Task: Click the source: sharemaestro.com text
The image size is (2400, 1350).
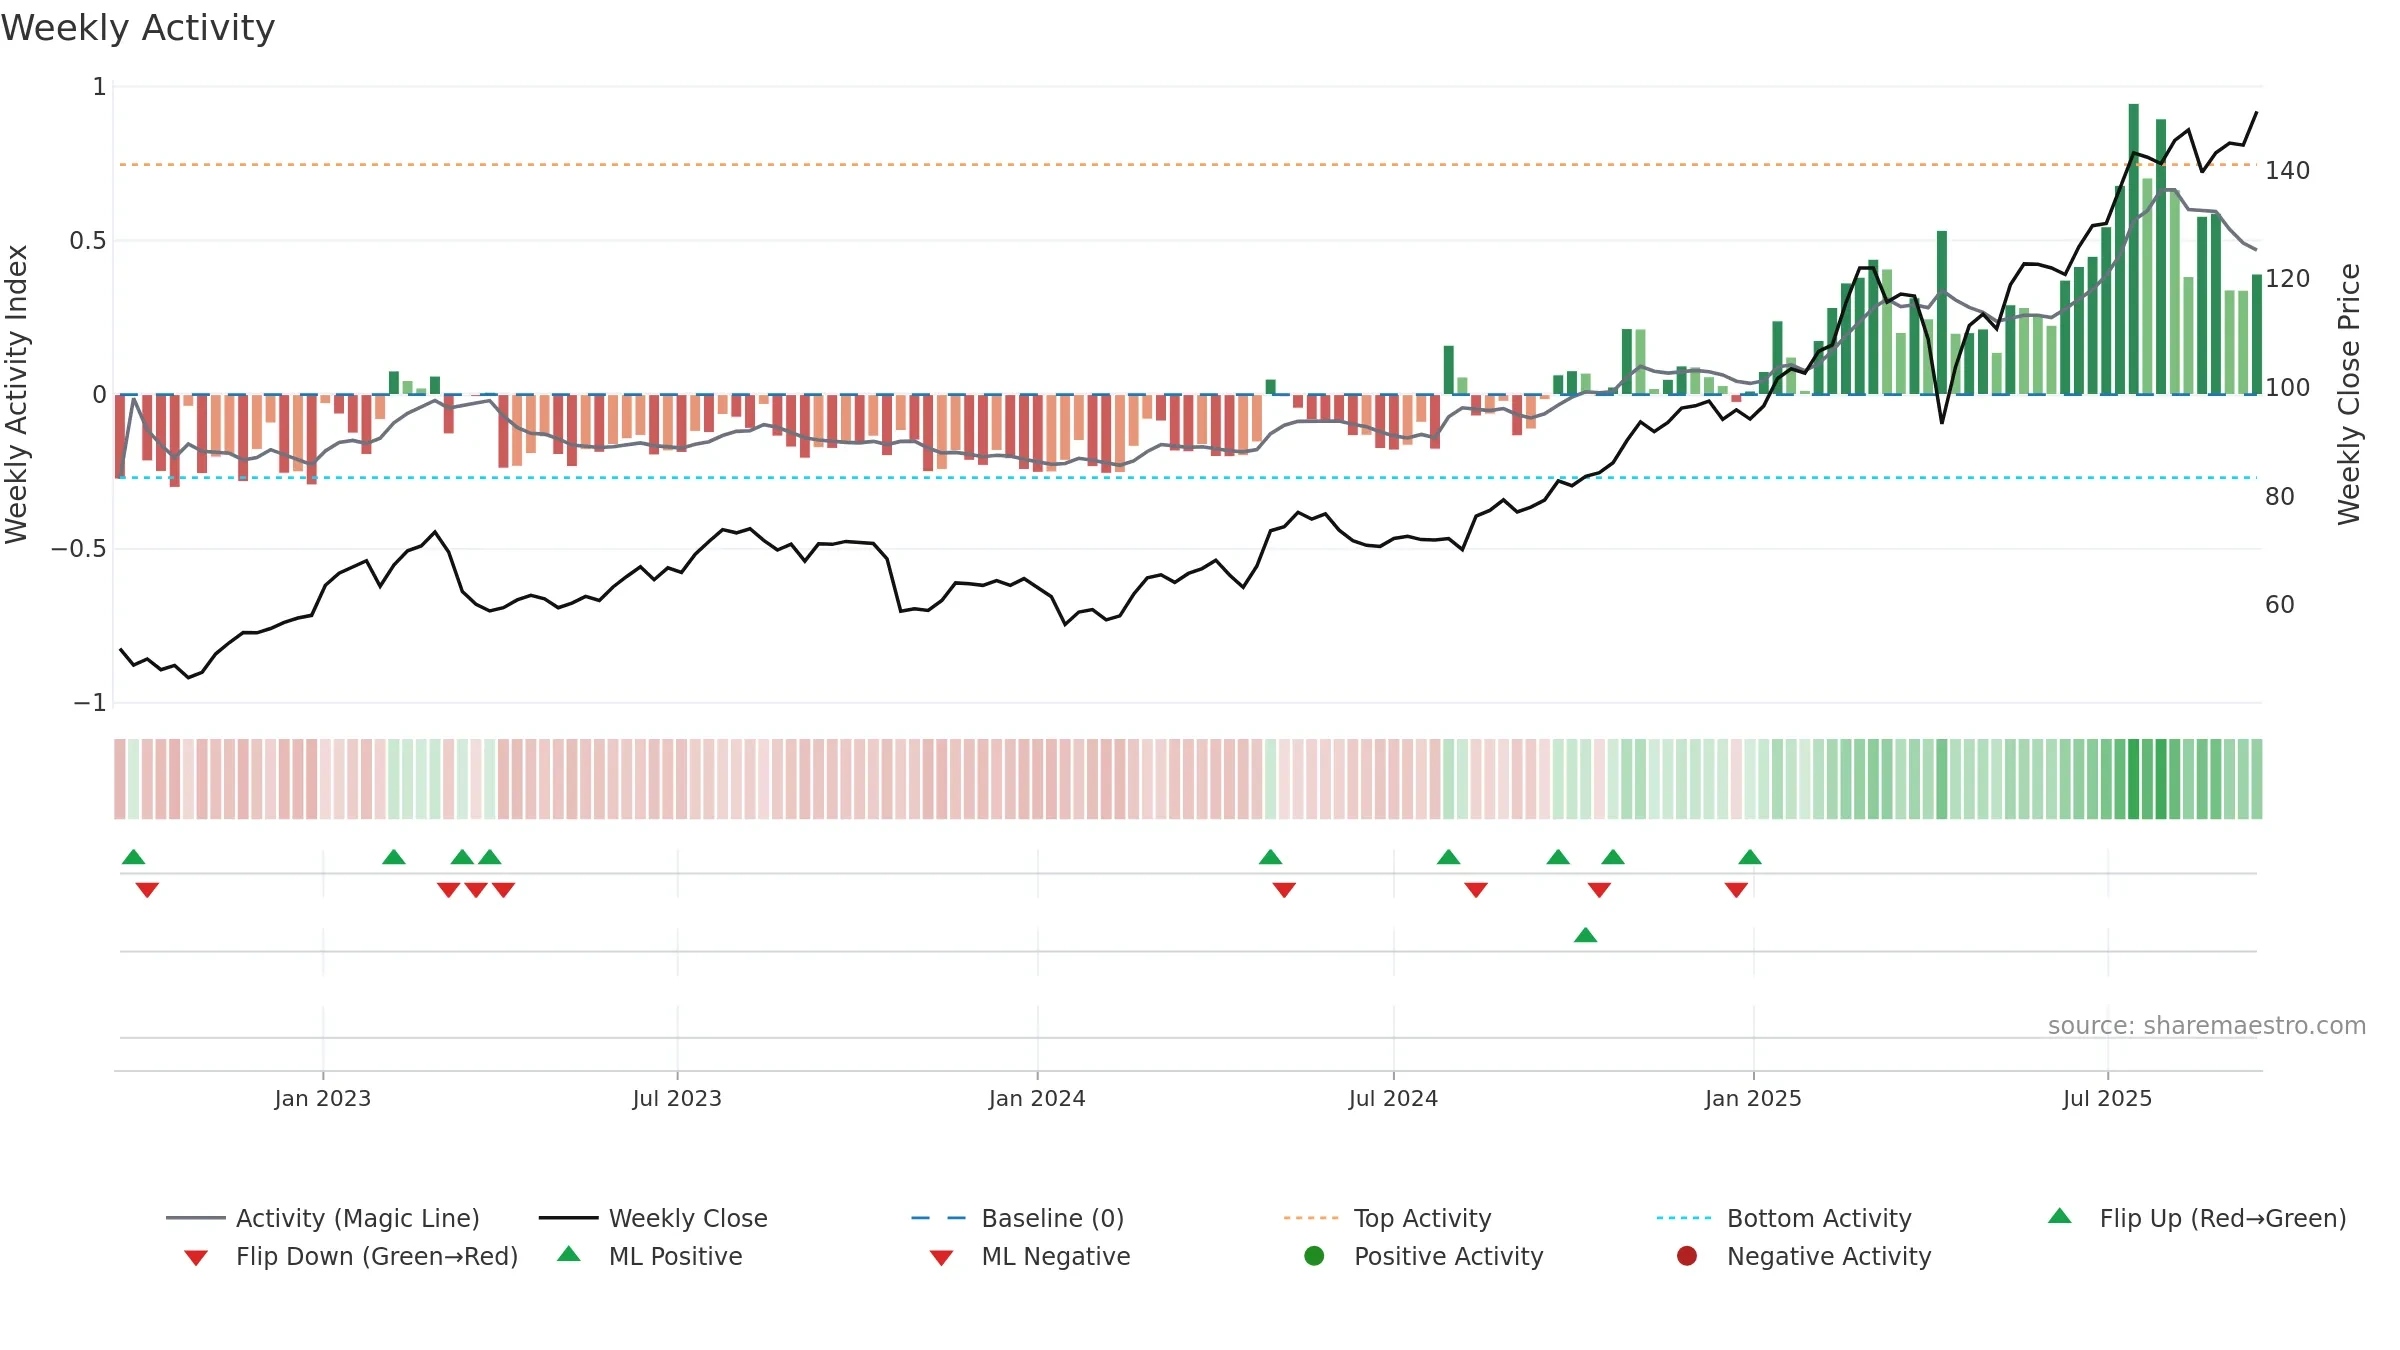Action: click(2207, 1025)
